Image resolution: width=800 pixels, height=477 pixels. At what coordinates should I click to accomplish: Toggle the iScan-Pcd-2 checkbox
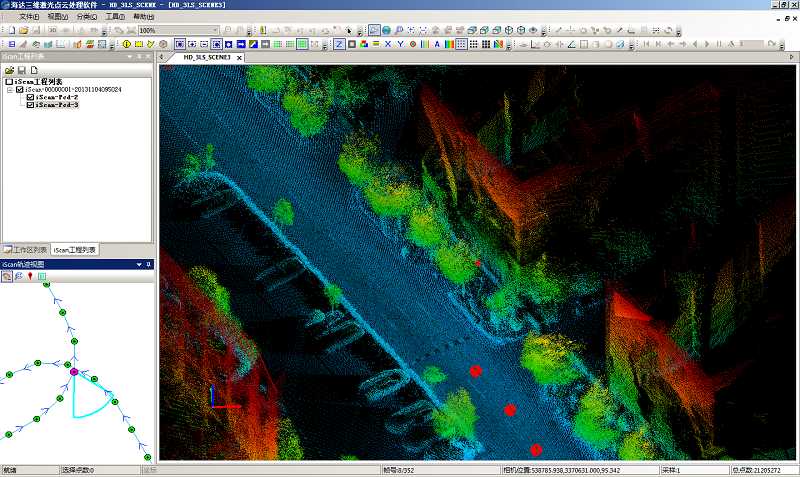(30, 97)
